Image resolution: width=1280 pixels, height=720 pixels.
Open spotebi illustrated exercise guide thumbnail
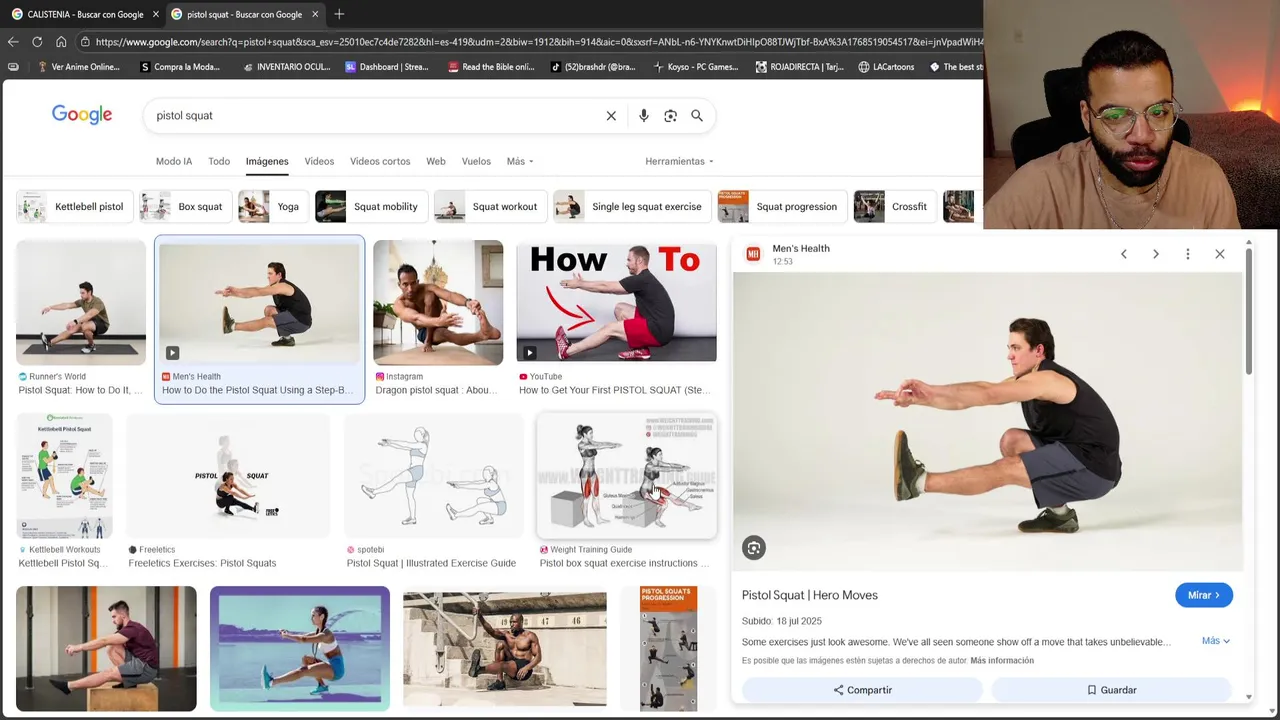pyautogui.click(x=434, y=476)
